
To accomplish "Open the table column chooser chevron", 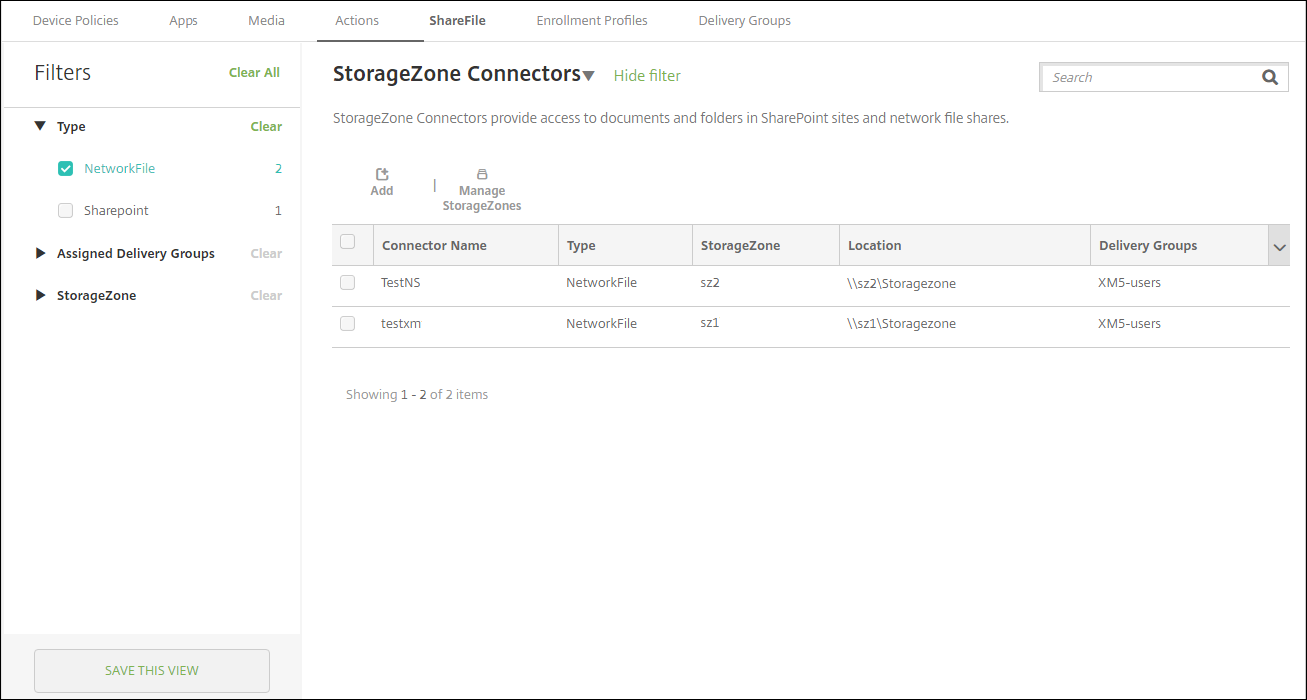I will pos(1278,246).
